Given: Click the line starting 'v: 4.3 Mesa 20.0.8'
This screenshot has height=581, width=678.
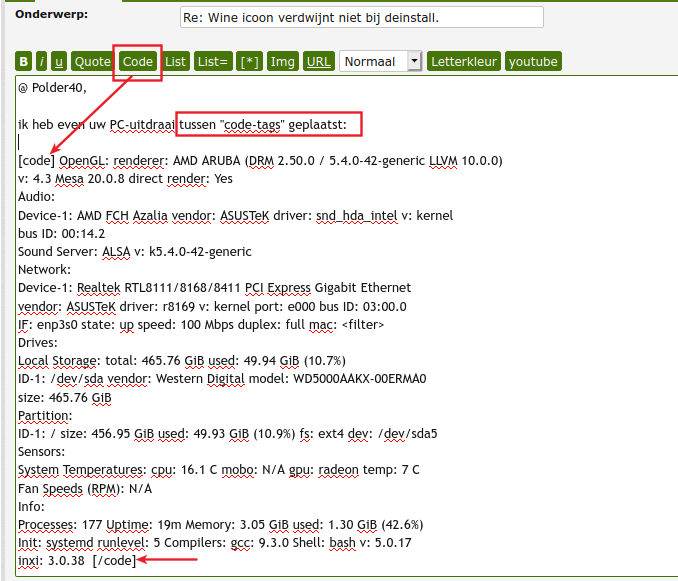Looking at the screenshot, I should coord(125,179).
